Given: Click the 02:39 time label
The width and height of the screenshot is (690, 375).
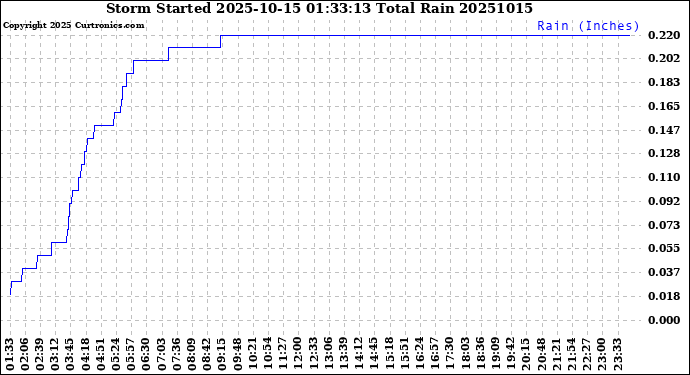Looking at the screenshot, I should pos(41,355).
